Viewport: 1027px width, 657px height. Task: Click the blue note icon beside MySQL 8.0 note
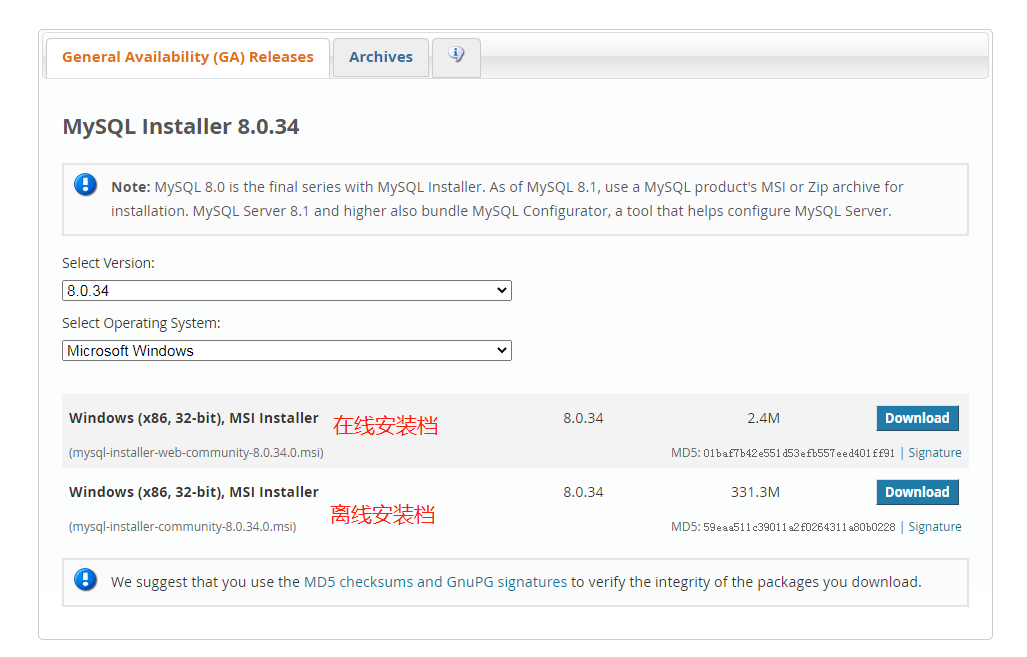point(85,185)
